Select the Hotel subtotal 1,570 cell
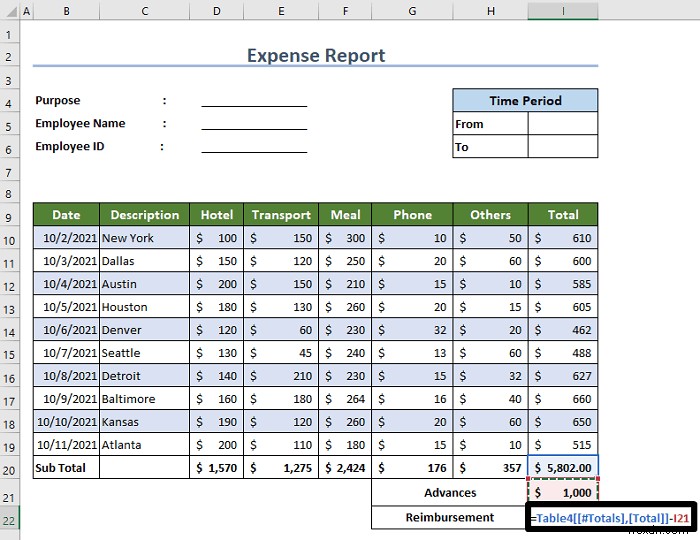The height and width of the screenshot is (540, 700). tap(217, 468)
